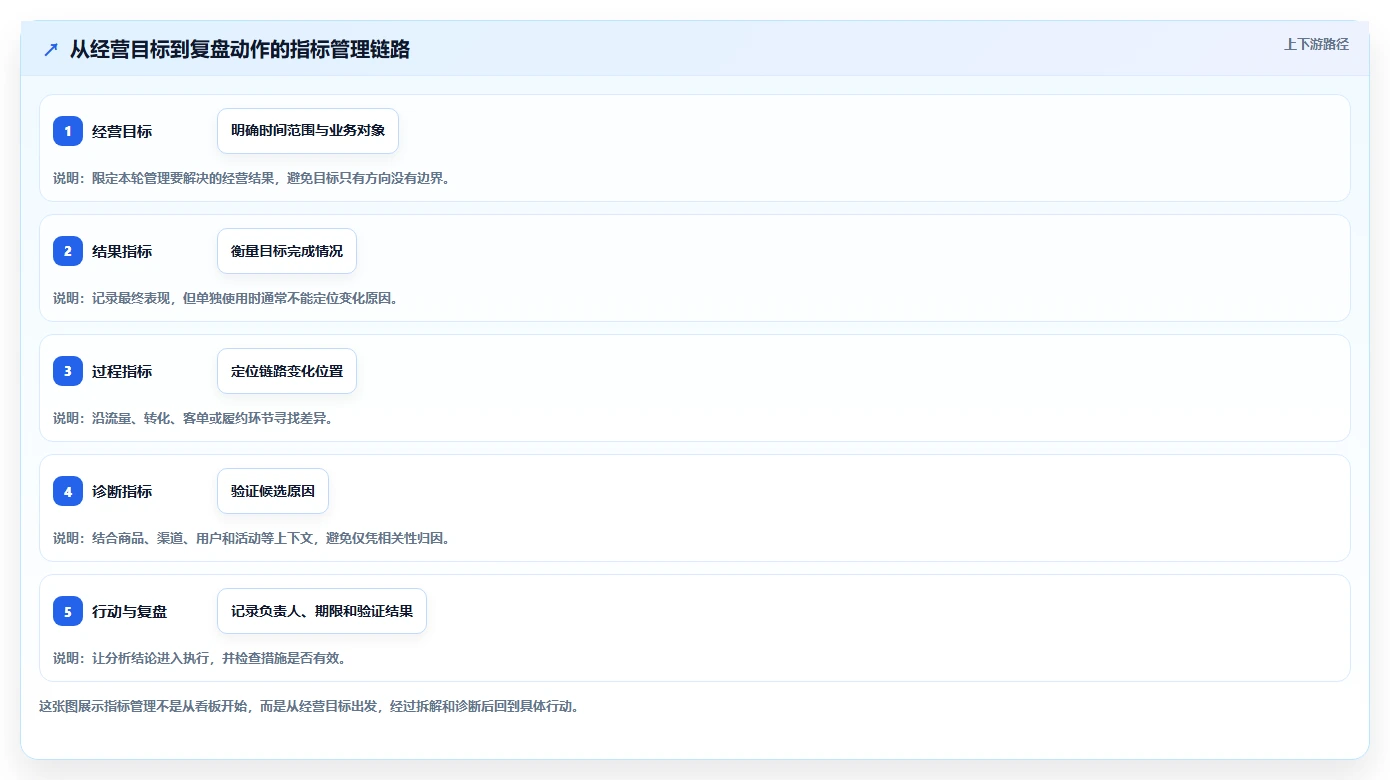
Task: Click the 结果指标 step label
Action: 122,251
